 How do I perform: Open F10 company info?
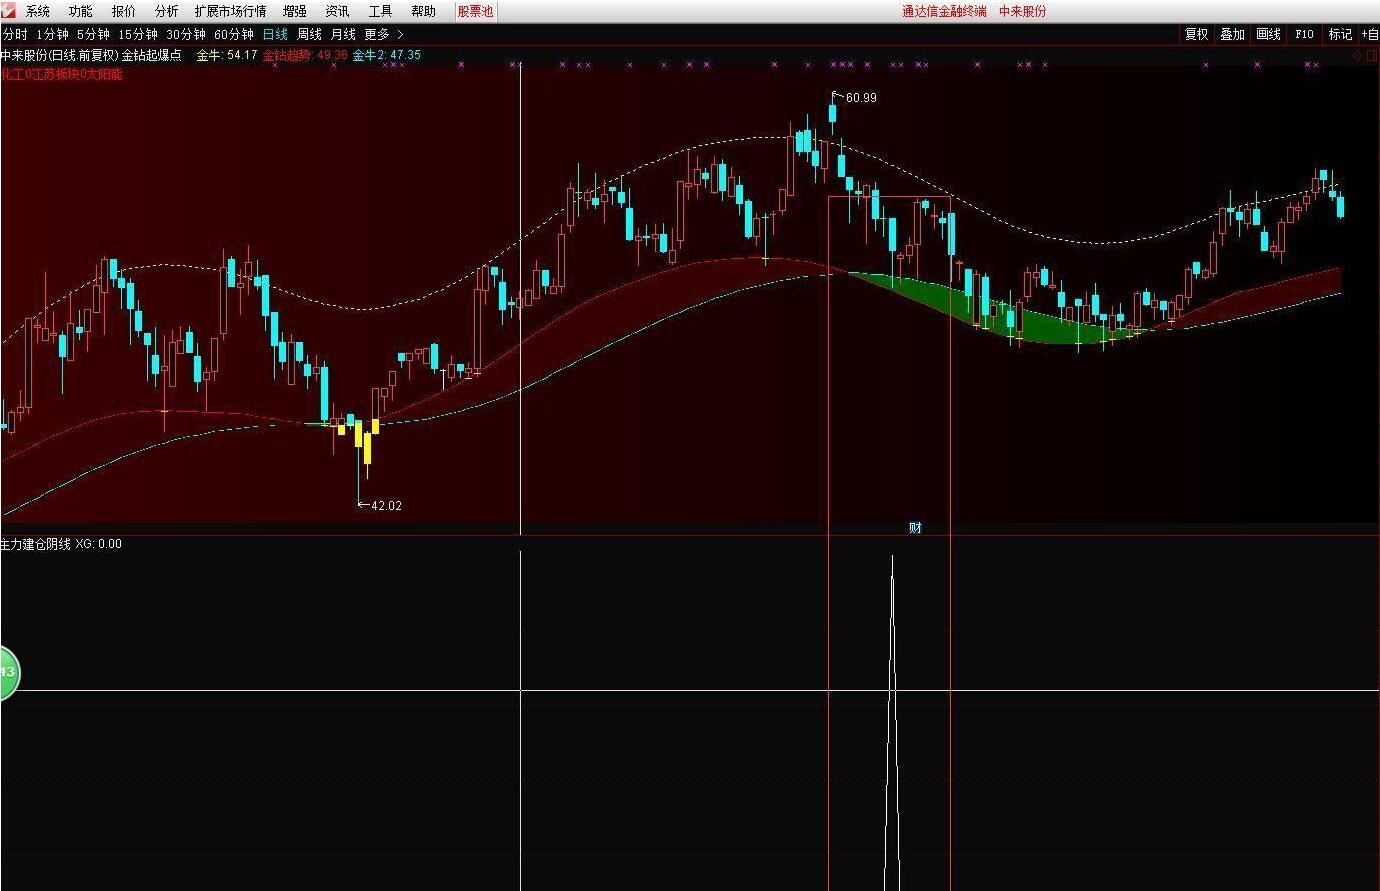[x=1305, y=34]
